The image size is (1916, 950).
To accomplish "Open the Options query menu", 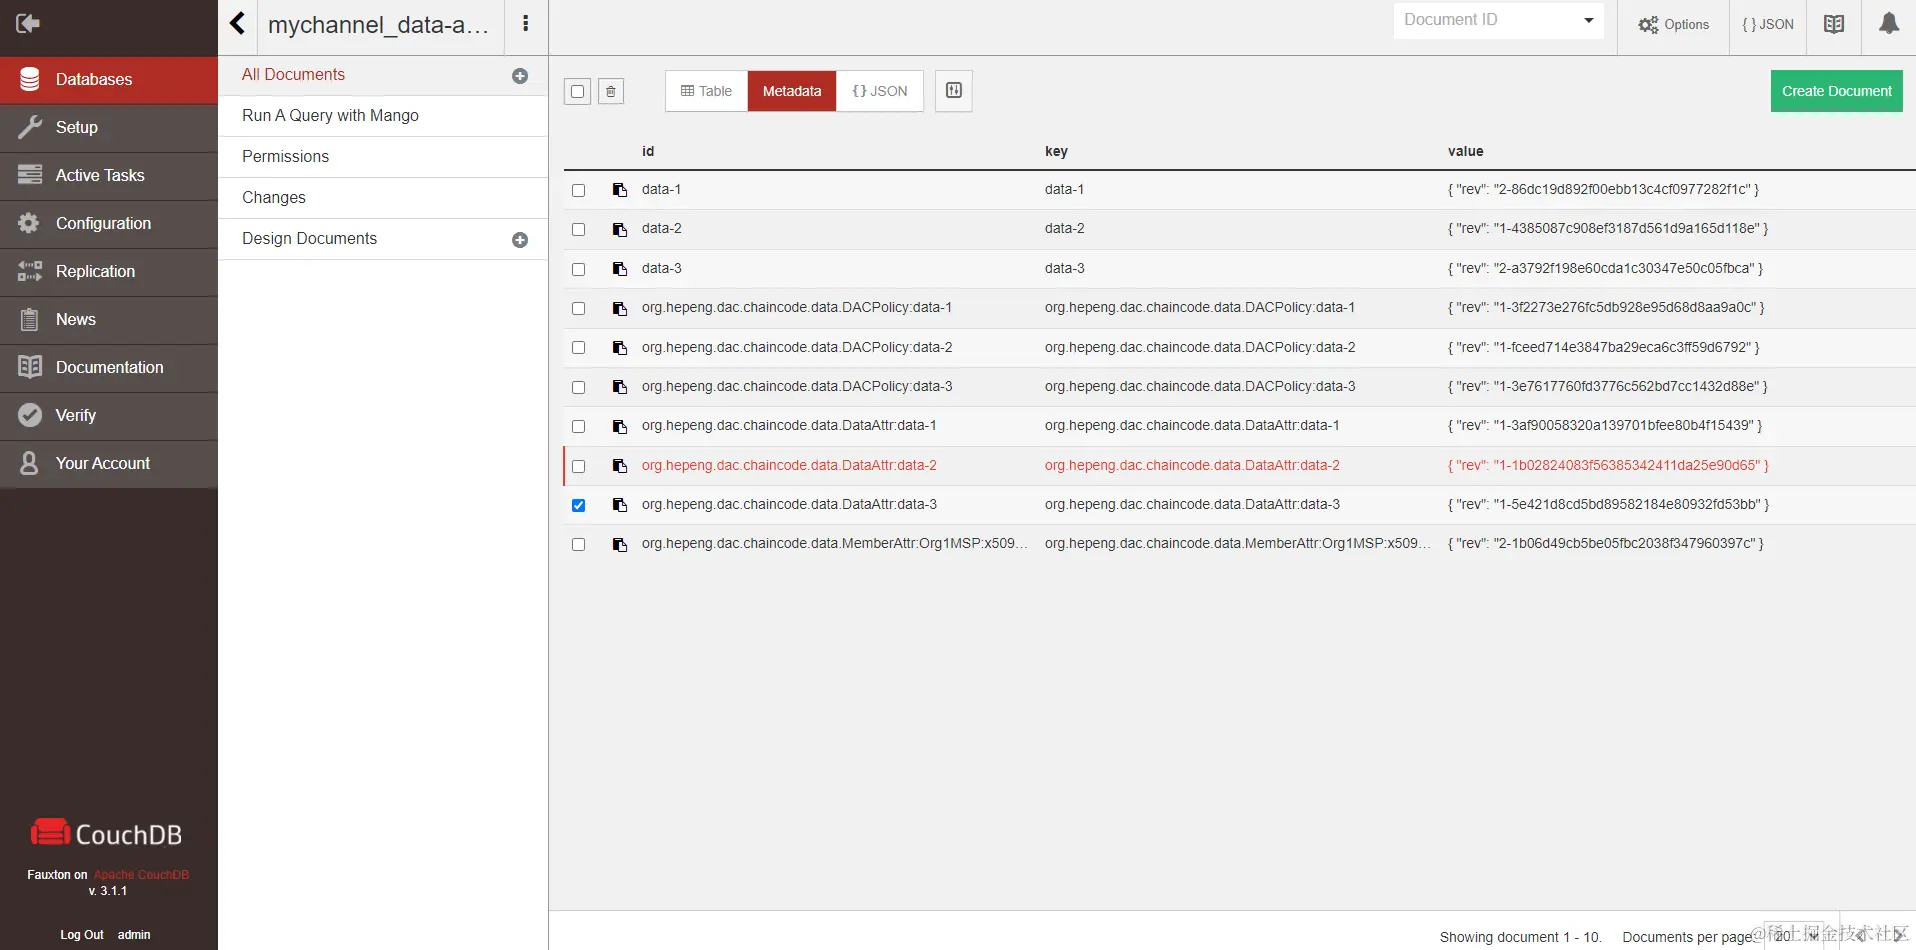I will pos(1673,25).
